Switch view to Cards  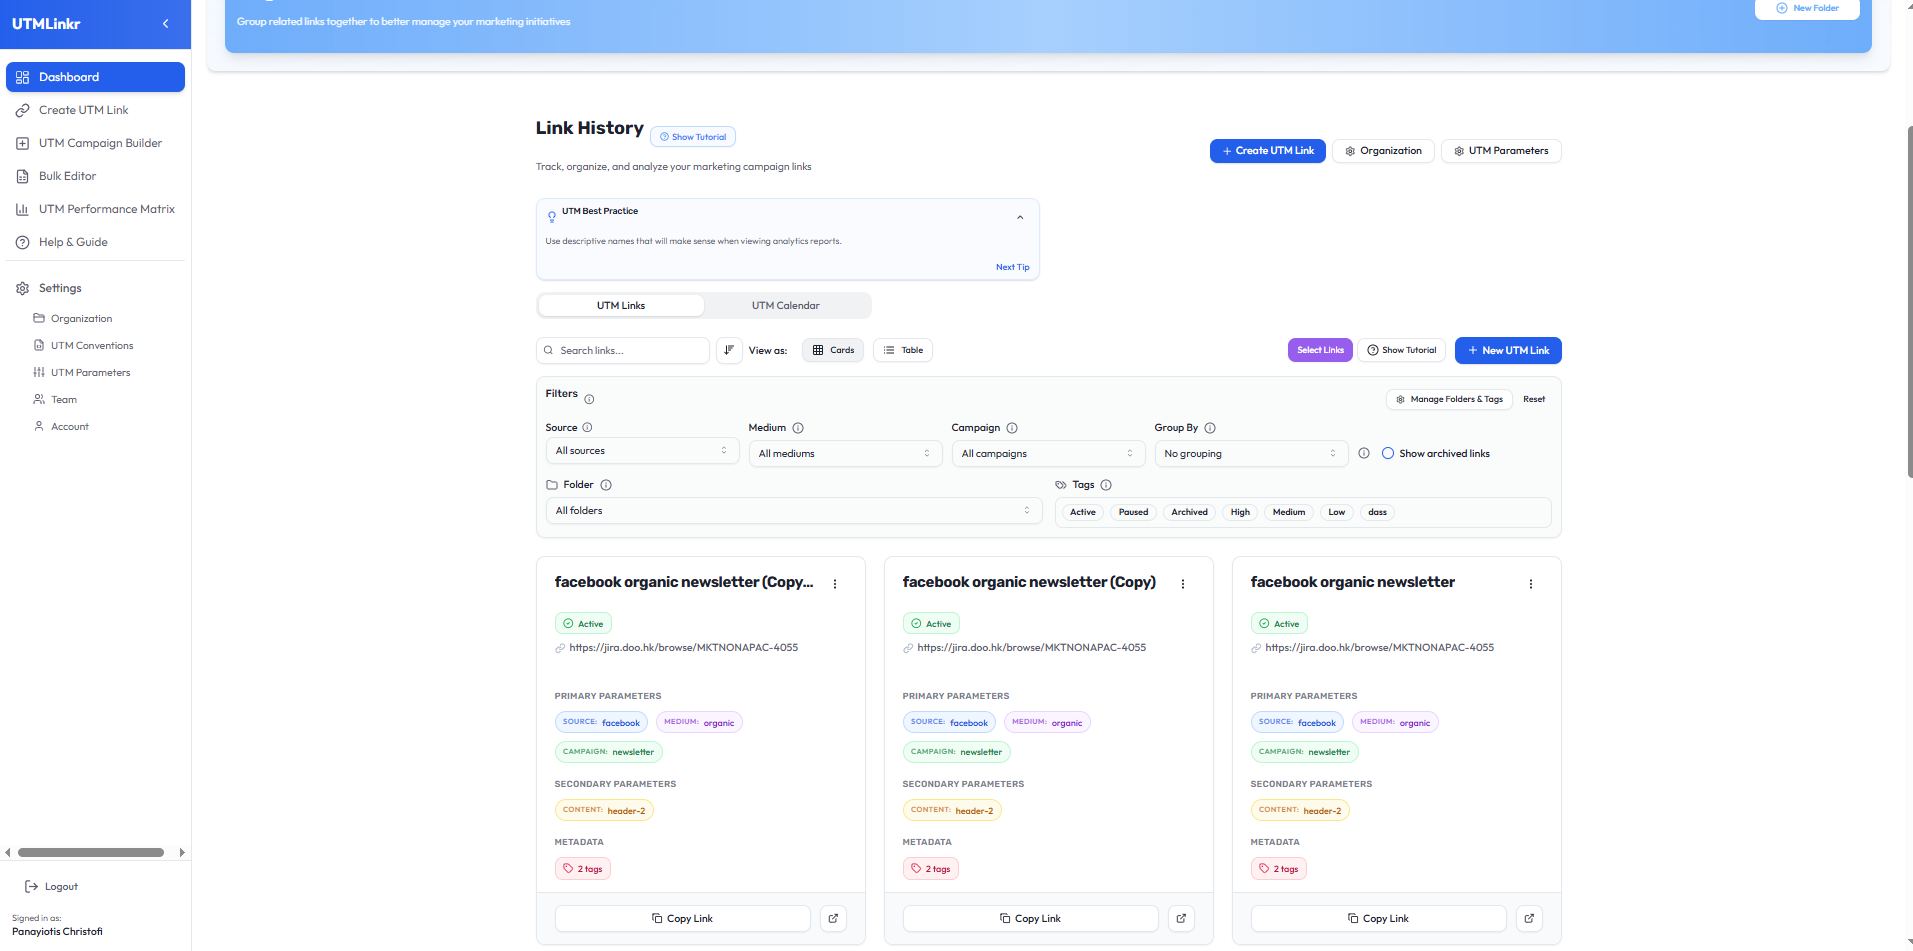[833, 350]
